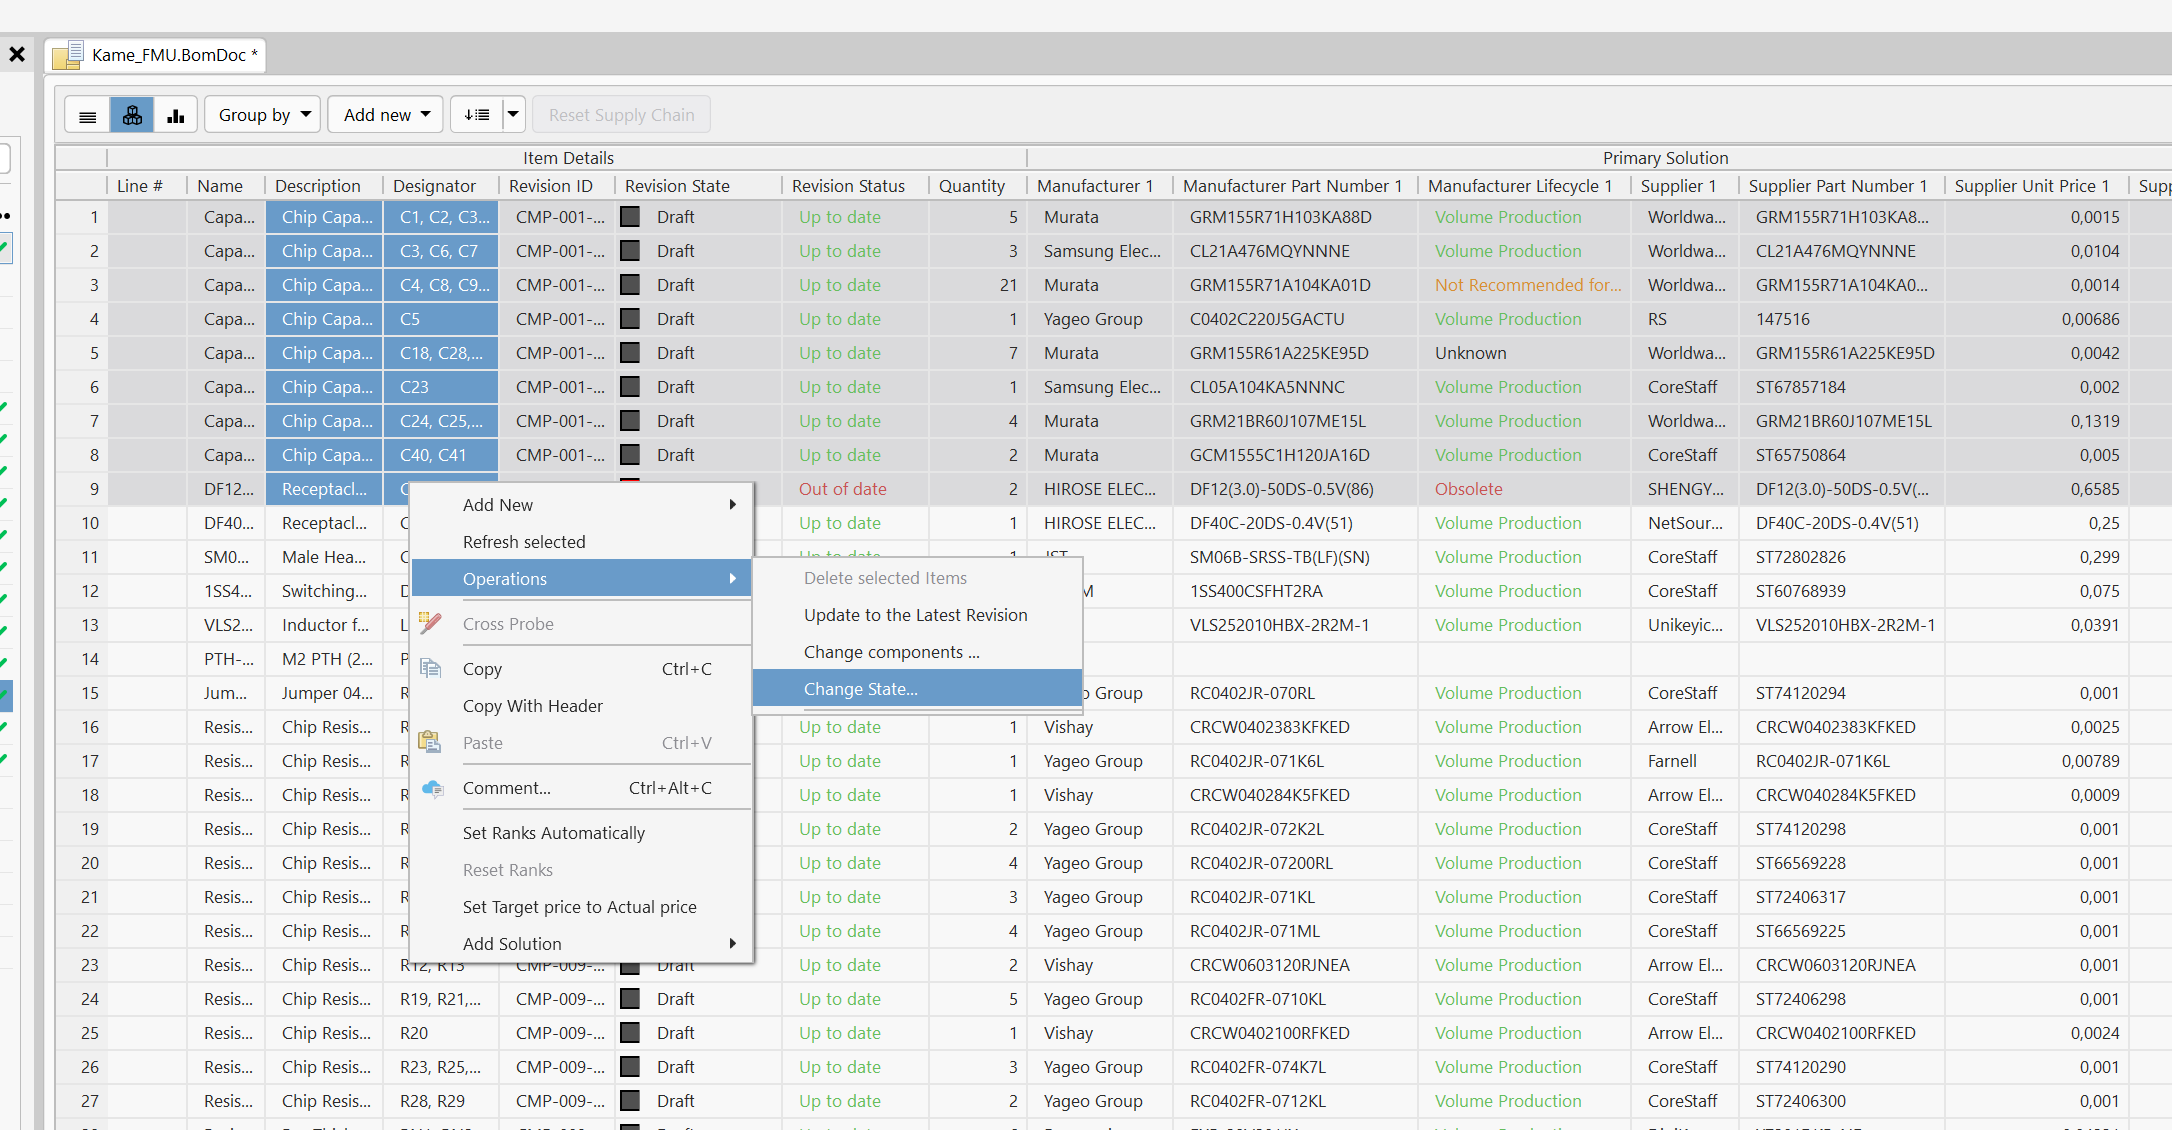Expand the sort options dropdown arrow
The height and width of the screenshot is (1130, 2172).
coord(513,115)
